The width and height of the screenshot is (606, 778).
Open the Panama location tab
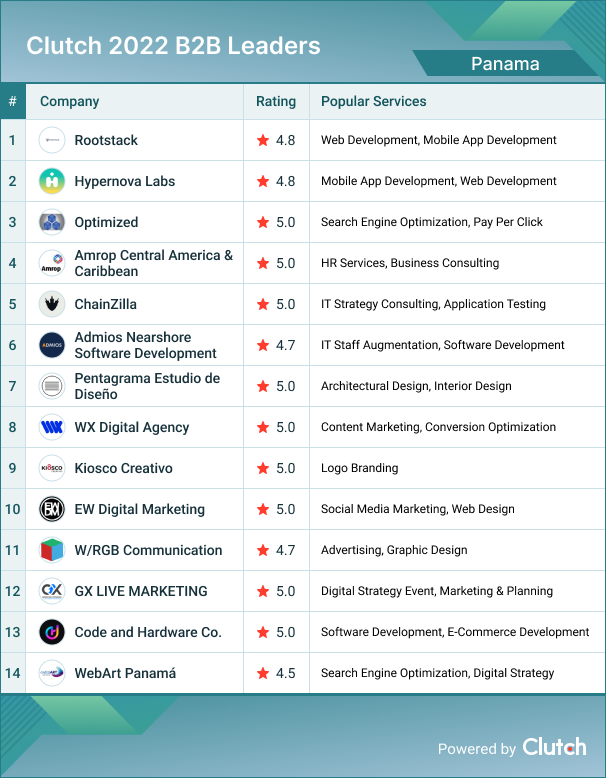point(505,64)
